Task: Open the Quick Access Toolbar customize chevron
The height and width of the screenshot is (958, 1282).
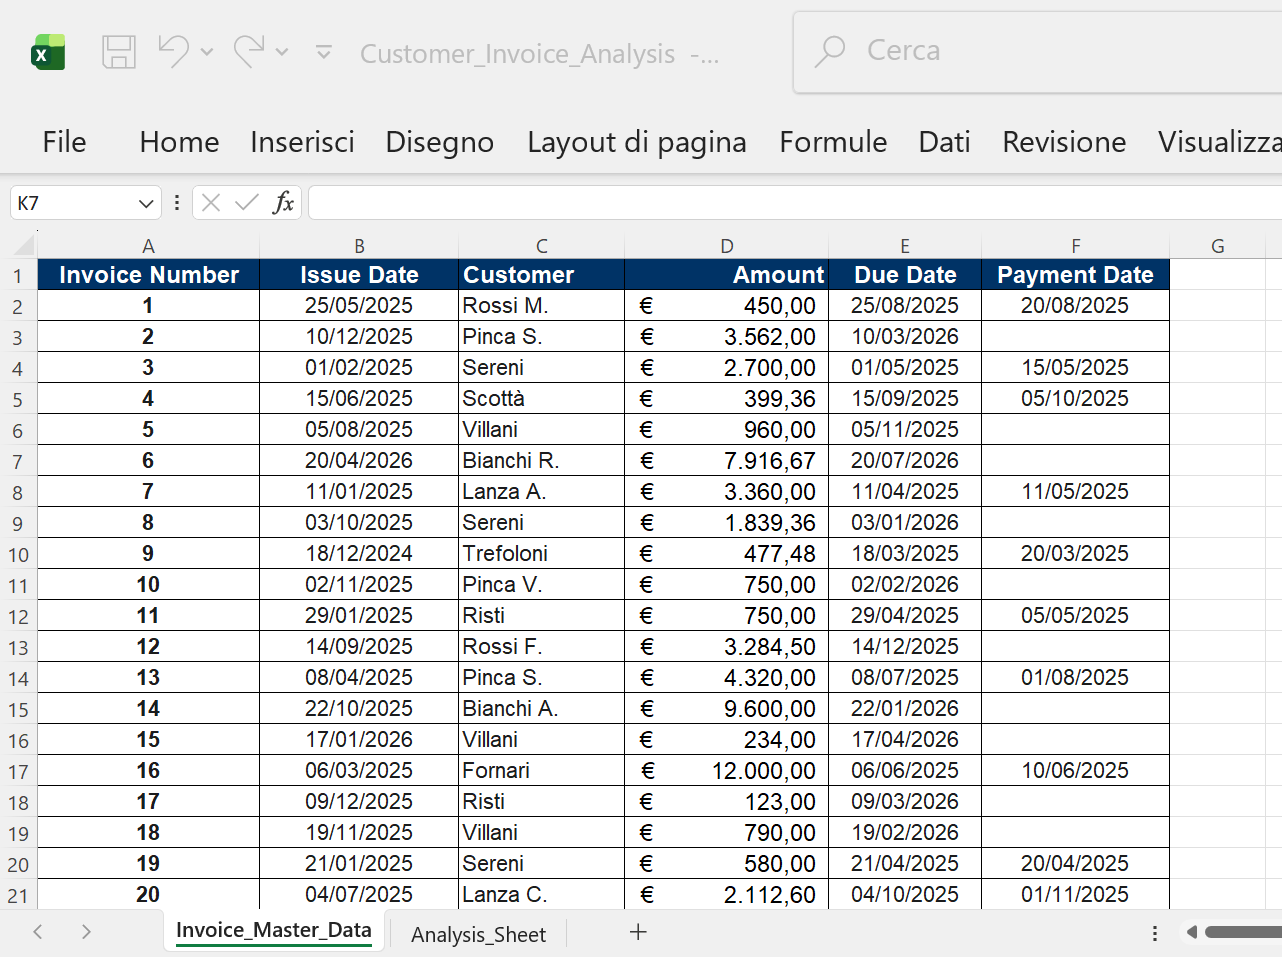Action: (x=324, y=52)
